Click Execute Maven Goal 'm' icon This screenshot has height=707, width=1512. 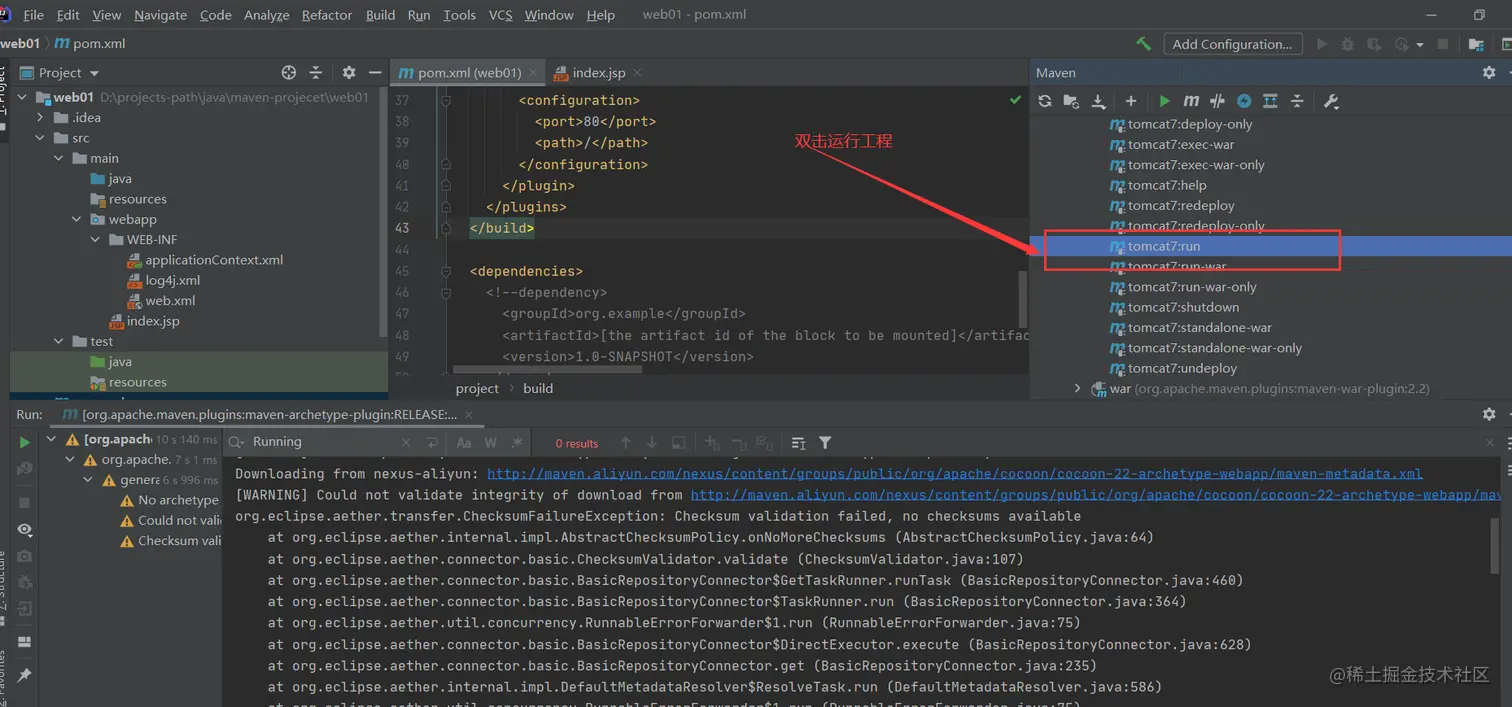click(x=1191, y=101)
